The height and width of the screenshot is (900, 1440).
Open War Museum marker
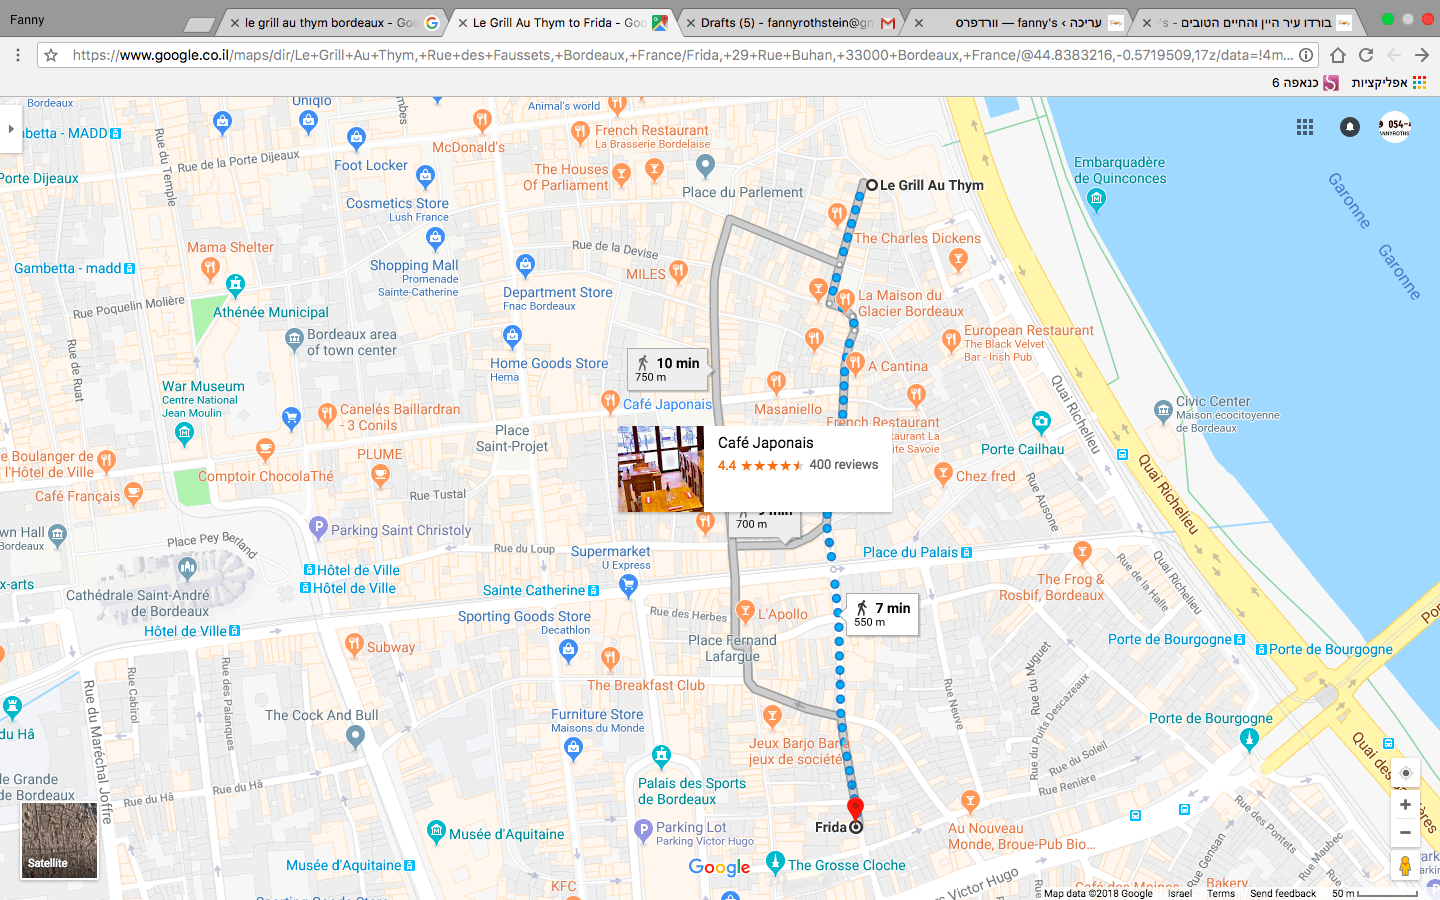[x=184, y=432]
